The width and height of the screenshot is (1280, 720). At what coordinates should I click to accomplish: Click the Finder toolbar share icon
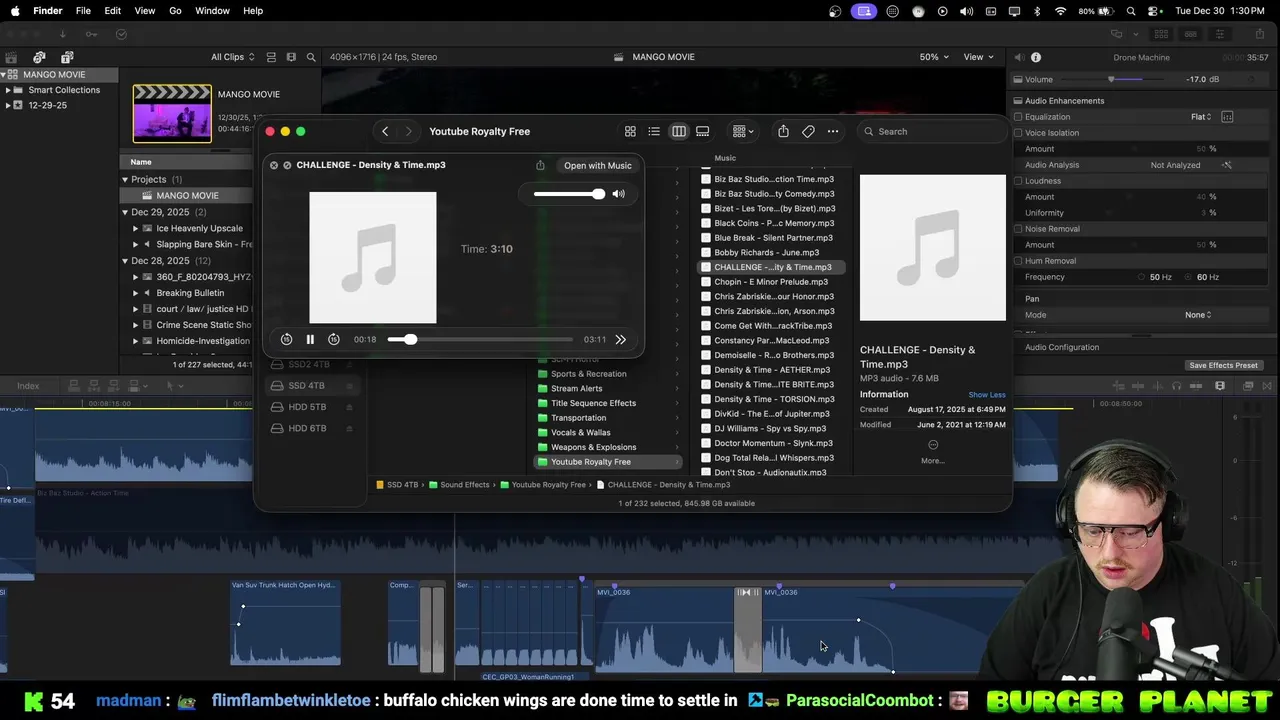tap(783, 131)
